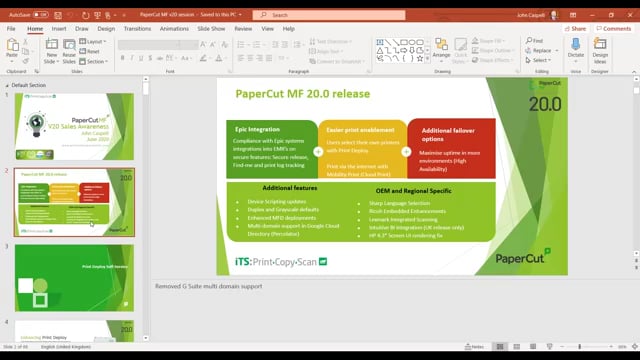Viewport: 640px width, 360px height.
Task: Expand the shapes gallery More arrow
Action: tap(428, 59)
